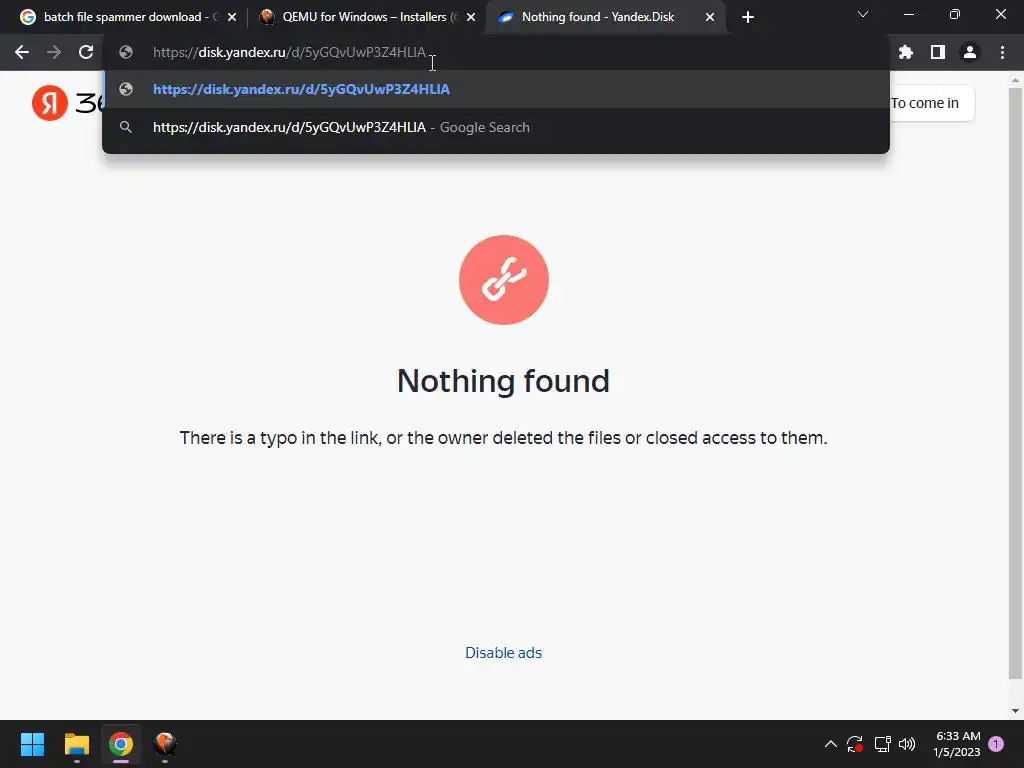
Task: Toggle the browser side panel
Action: coord(938,52)
